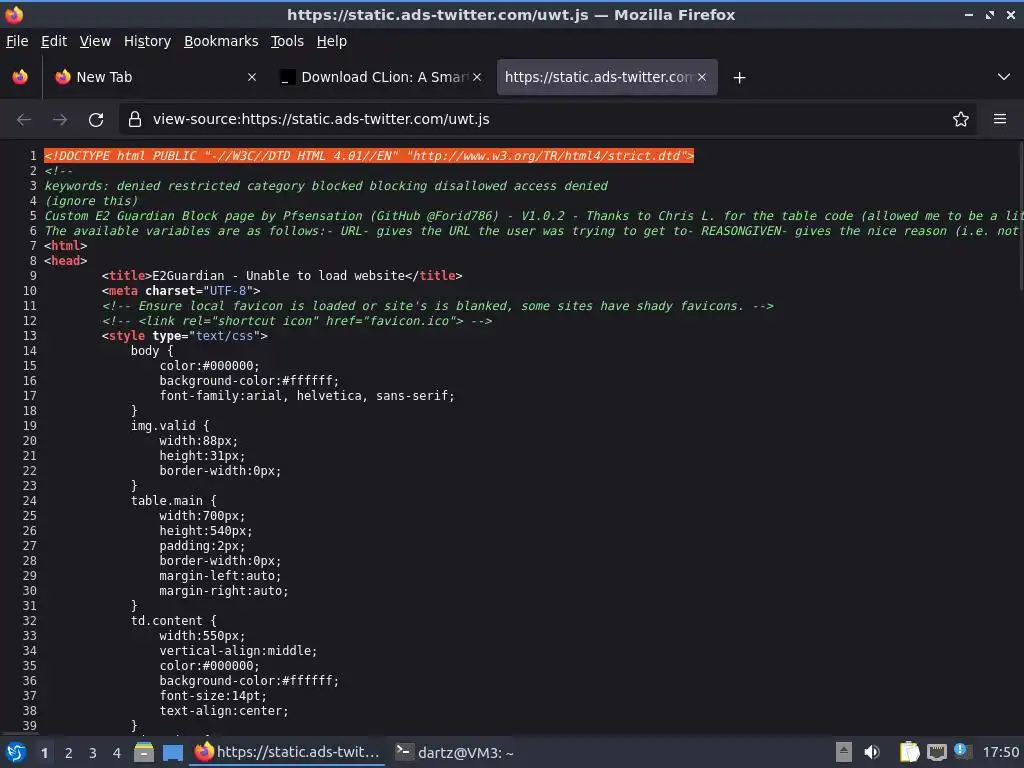Focus the Firefox taskbar window button

point(287,752)
